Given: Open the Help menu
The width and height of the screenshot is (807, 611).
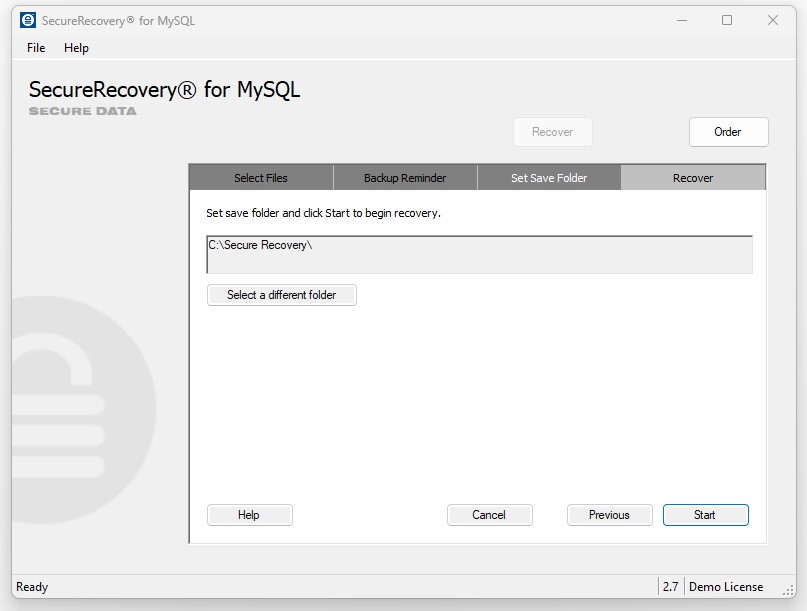Looking at the screenshot, I should coord(76,47).
